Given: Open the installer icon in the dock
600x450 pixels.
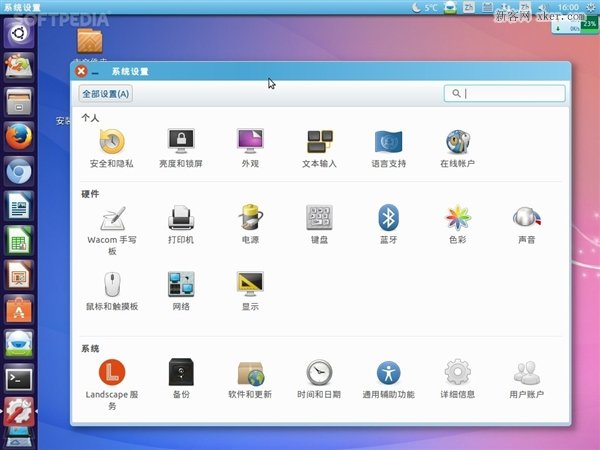Looking at the screenshot, I should (19, 67).
